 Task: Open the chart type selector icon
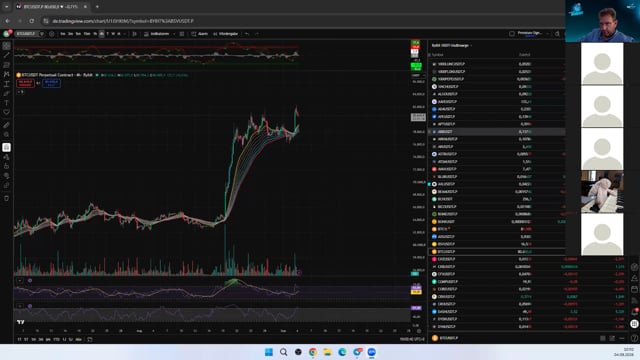(135, 34)
